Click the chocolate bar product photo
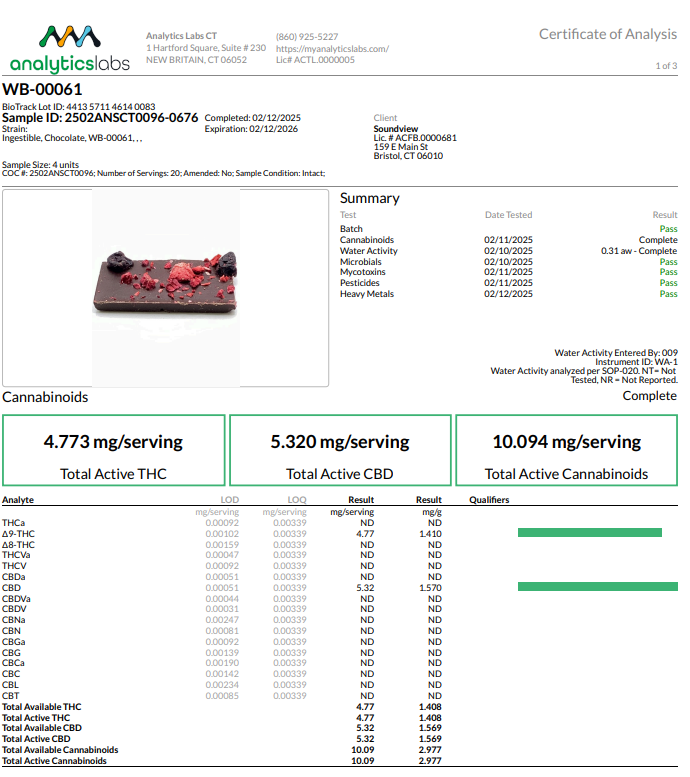This screenshot has height=777, width=690. [x=166, y=287]
